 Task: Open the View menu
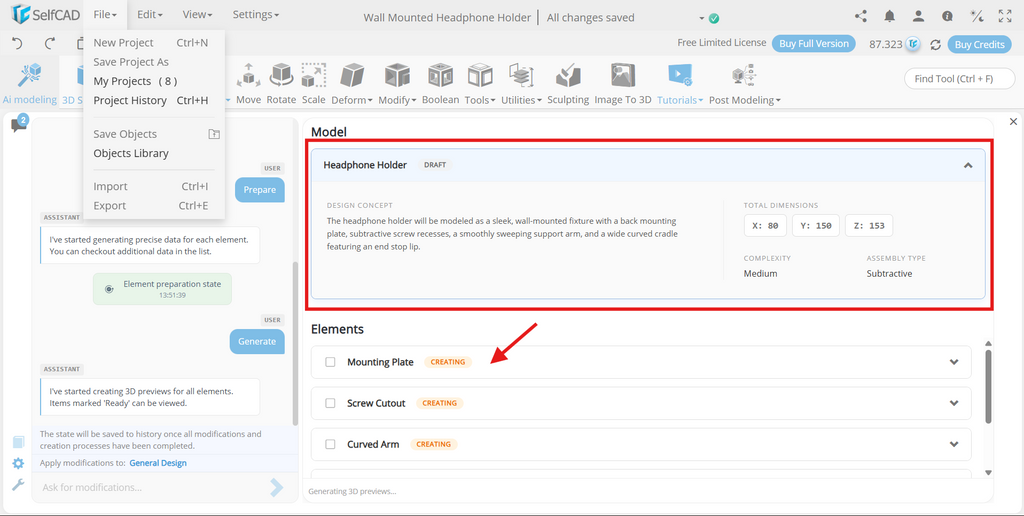click(x=197, y=14)
